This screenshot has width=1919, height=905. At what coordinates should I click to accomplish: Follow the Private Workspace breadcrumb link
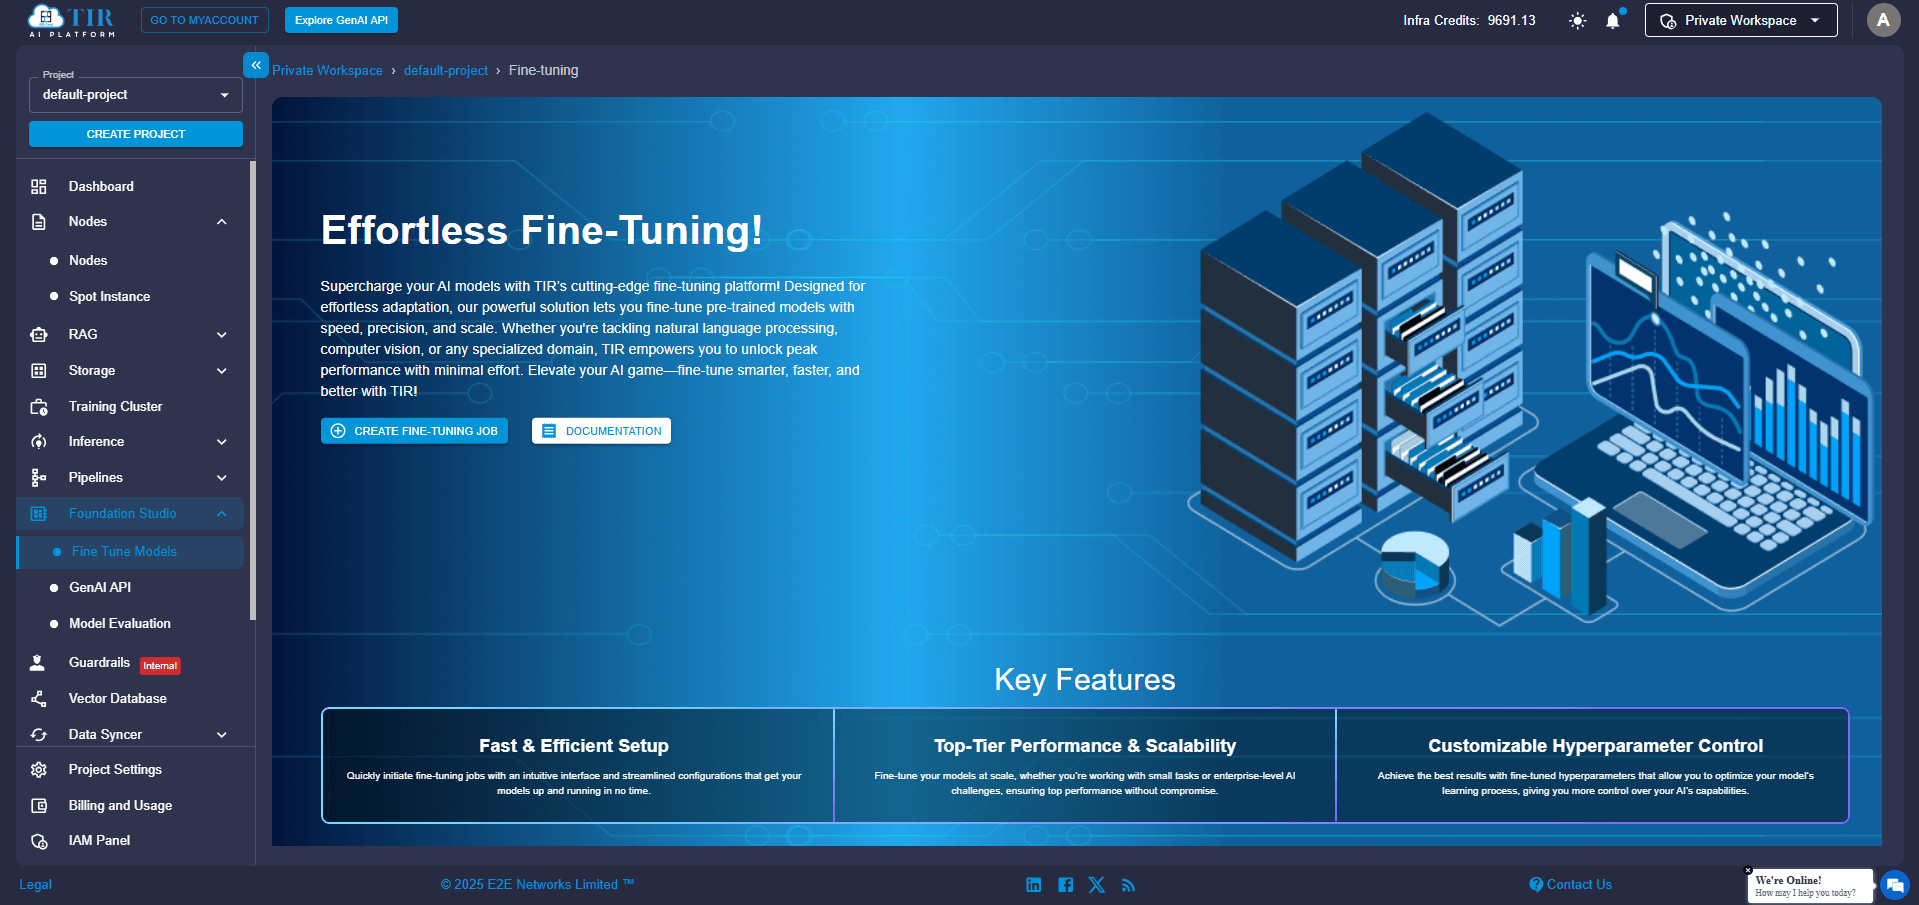pyautogui.click(x=327, y=71)
